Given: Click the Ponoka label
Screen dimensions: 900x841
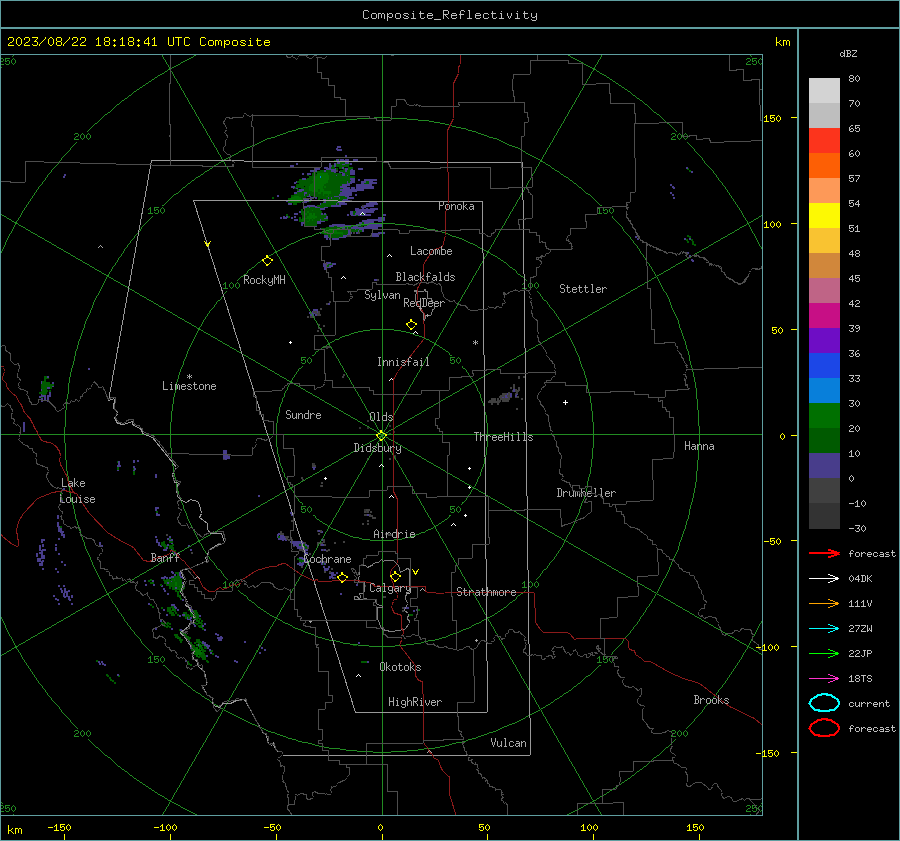Looking at the screenshot, I should point(456,206).
